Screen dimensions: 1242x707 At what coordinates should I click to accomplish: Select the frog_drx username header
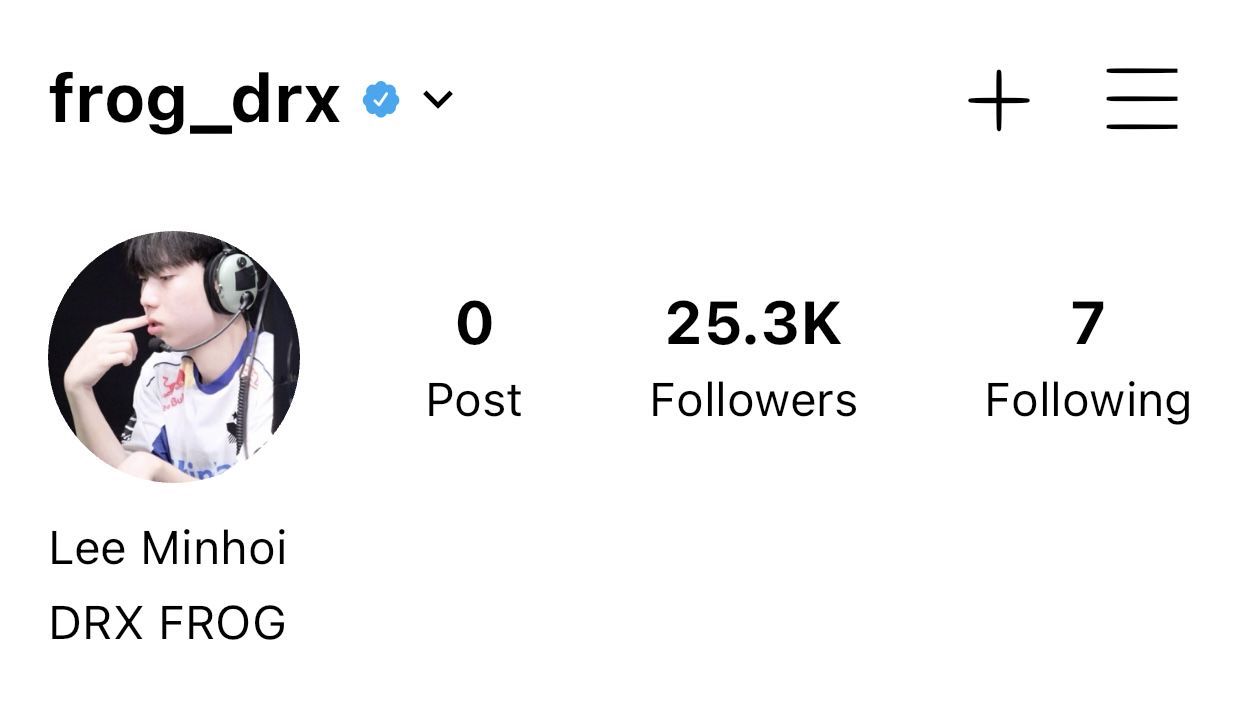point(195,101)
